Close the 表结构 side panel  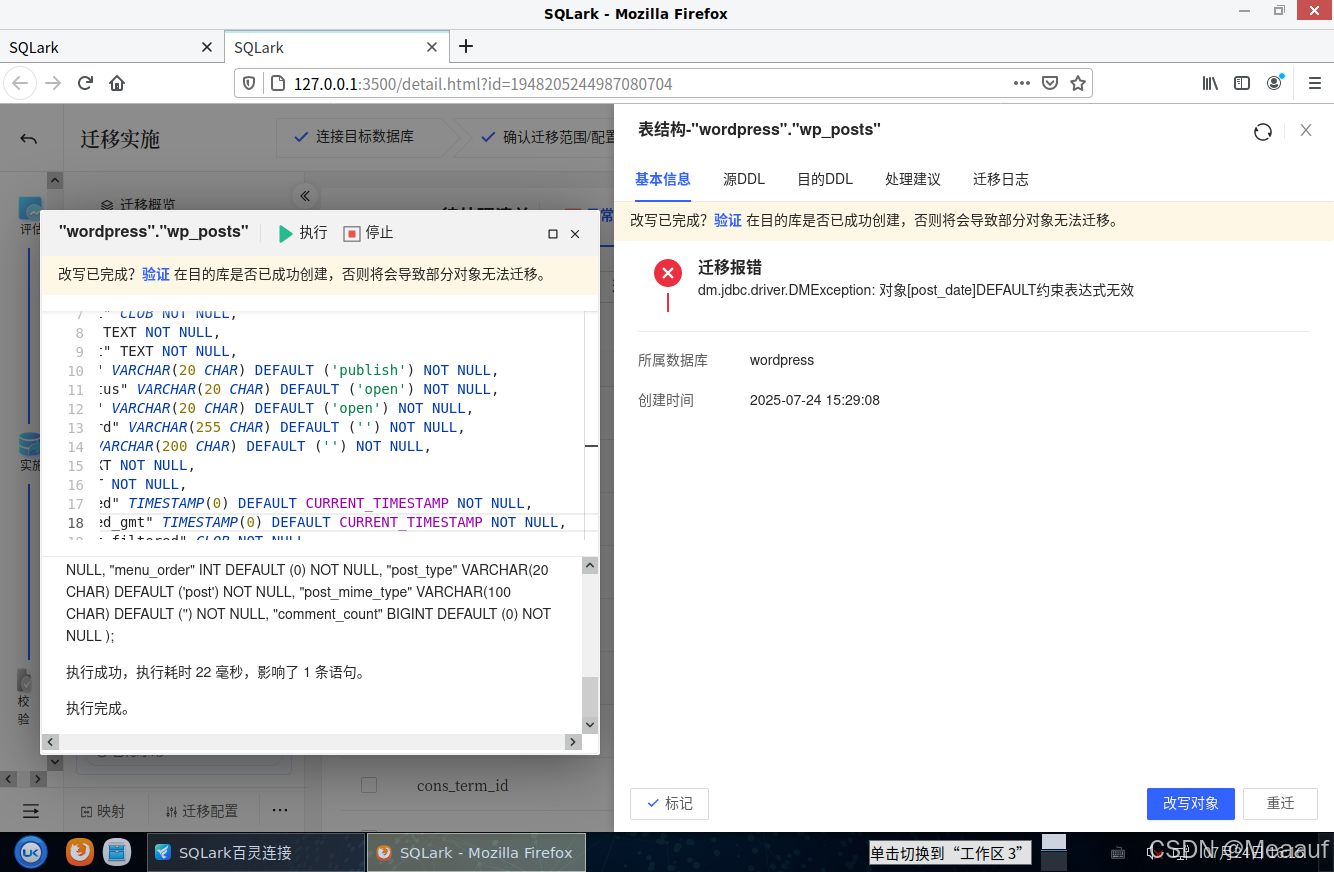pos(1306,130)
